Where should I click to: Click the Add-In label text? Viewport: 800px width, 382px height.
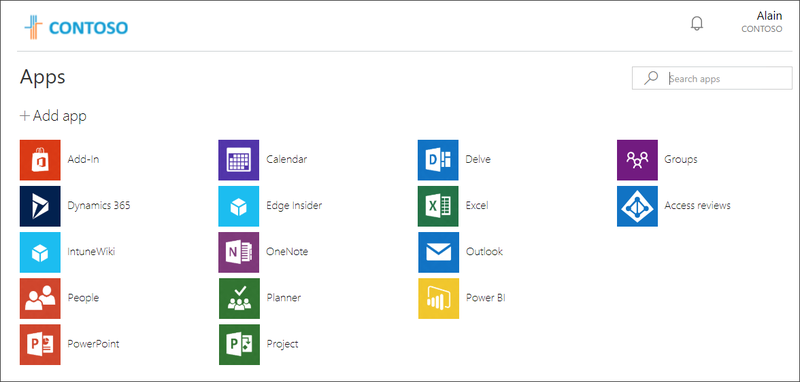pos(83,159)
